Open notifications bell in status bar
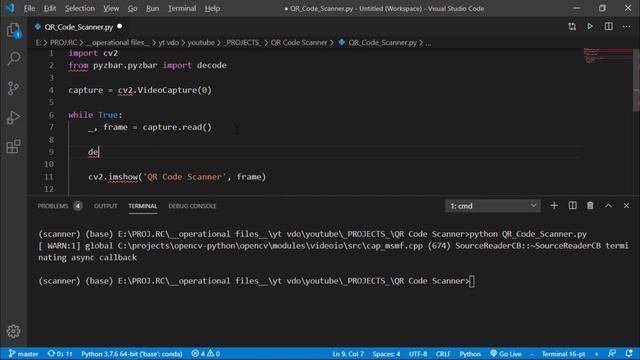This screenshot has width=640, height=360. 629,353
